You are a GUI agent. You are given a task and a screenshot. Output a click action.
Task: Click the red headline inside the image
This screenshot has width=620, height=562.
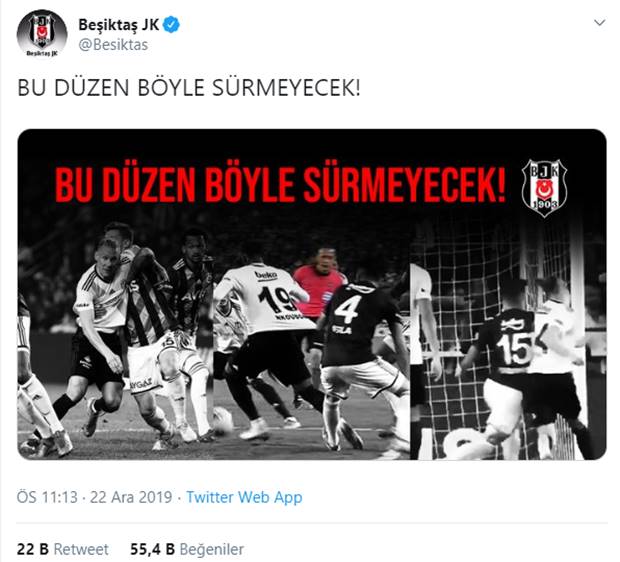click(280, 185)
